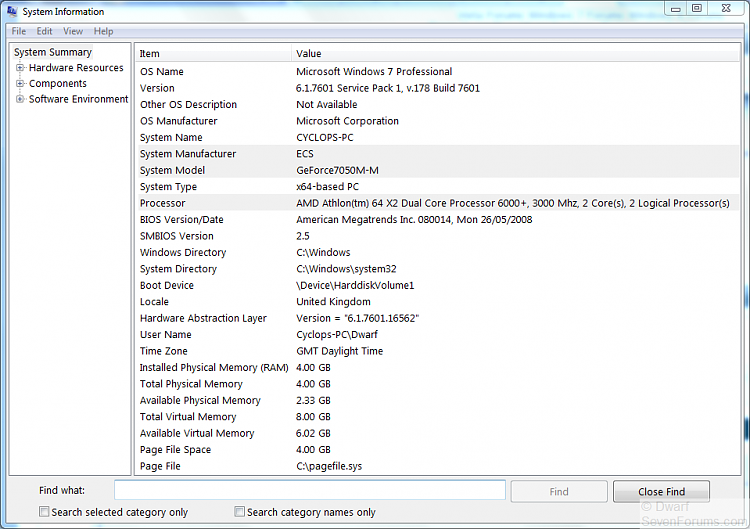
Task: Click the Windows Directory row label
Action: tap(183, 253)
